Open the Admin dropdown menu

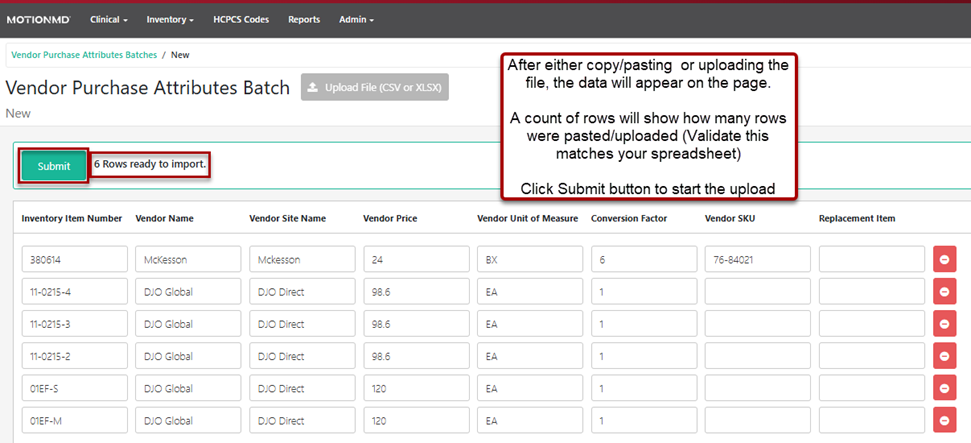click(x=356, y=20)
